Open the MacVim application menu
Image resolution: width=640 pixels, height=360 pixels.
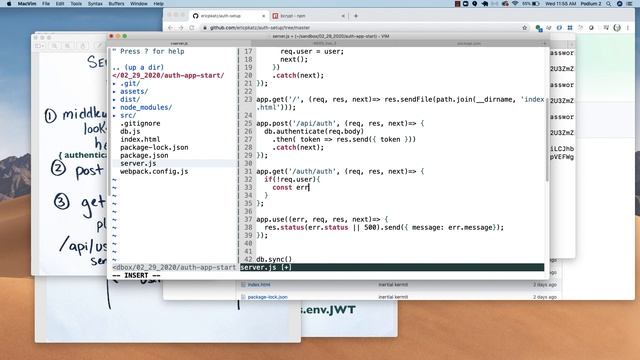coord(27,4)
